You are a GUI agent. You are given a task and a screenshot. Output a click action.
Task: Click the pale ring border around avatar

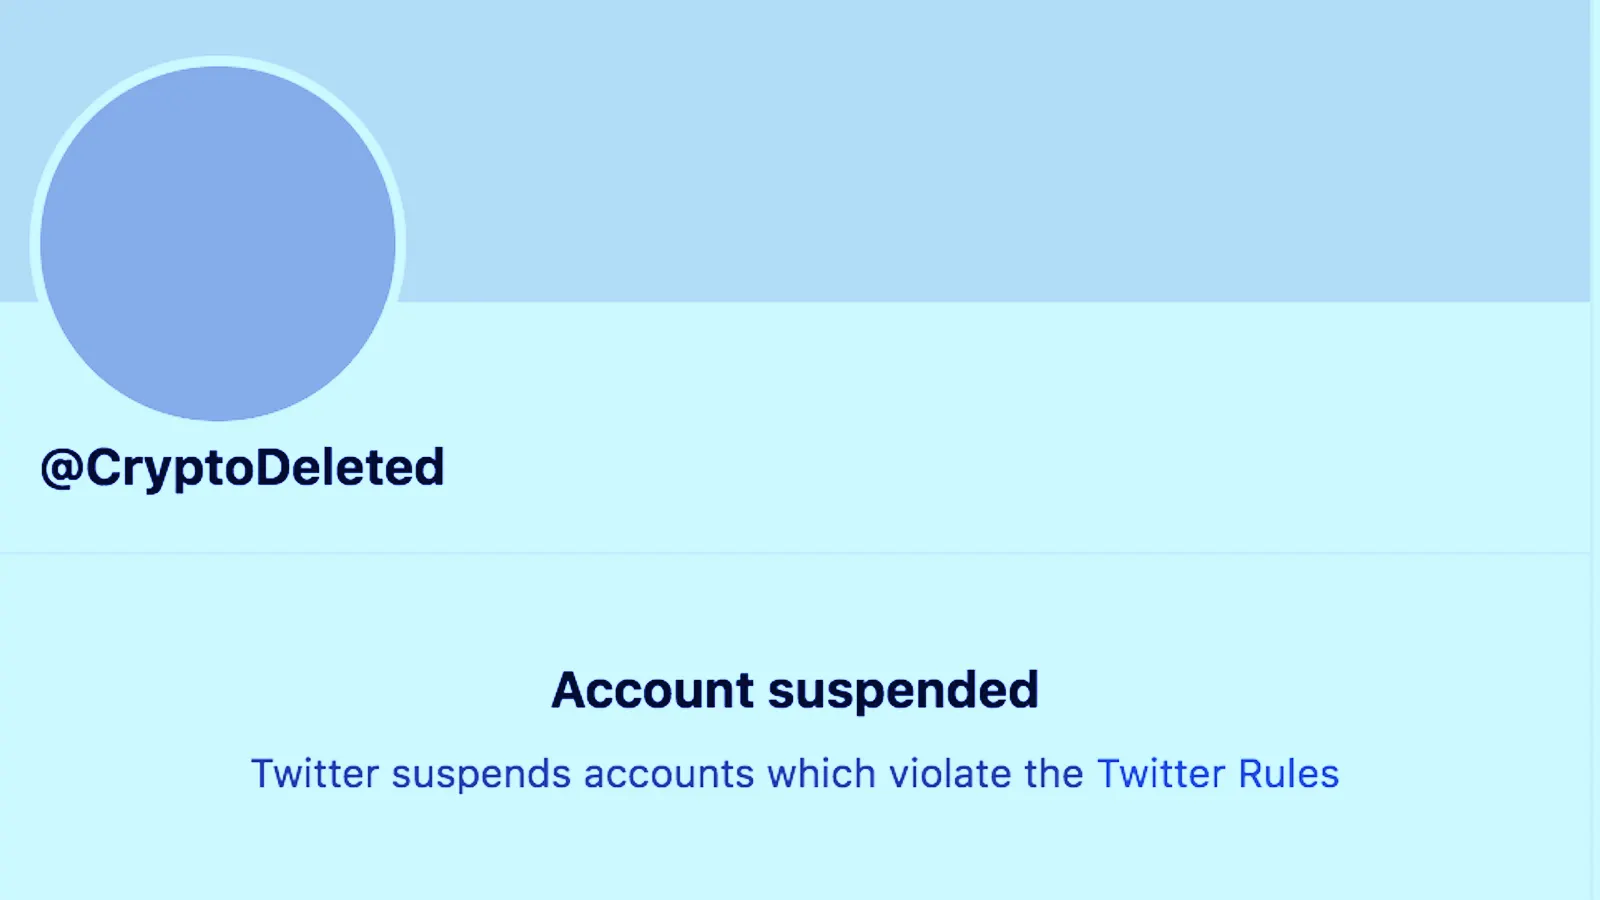tap(218, 61)
